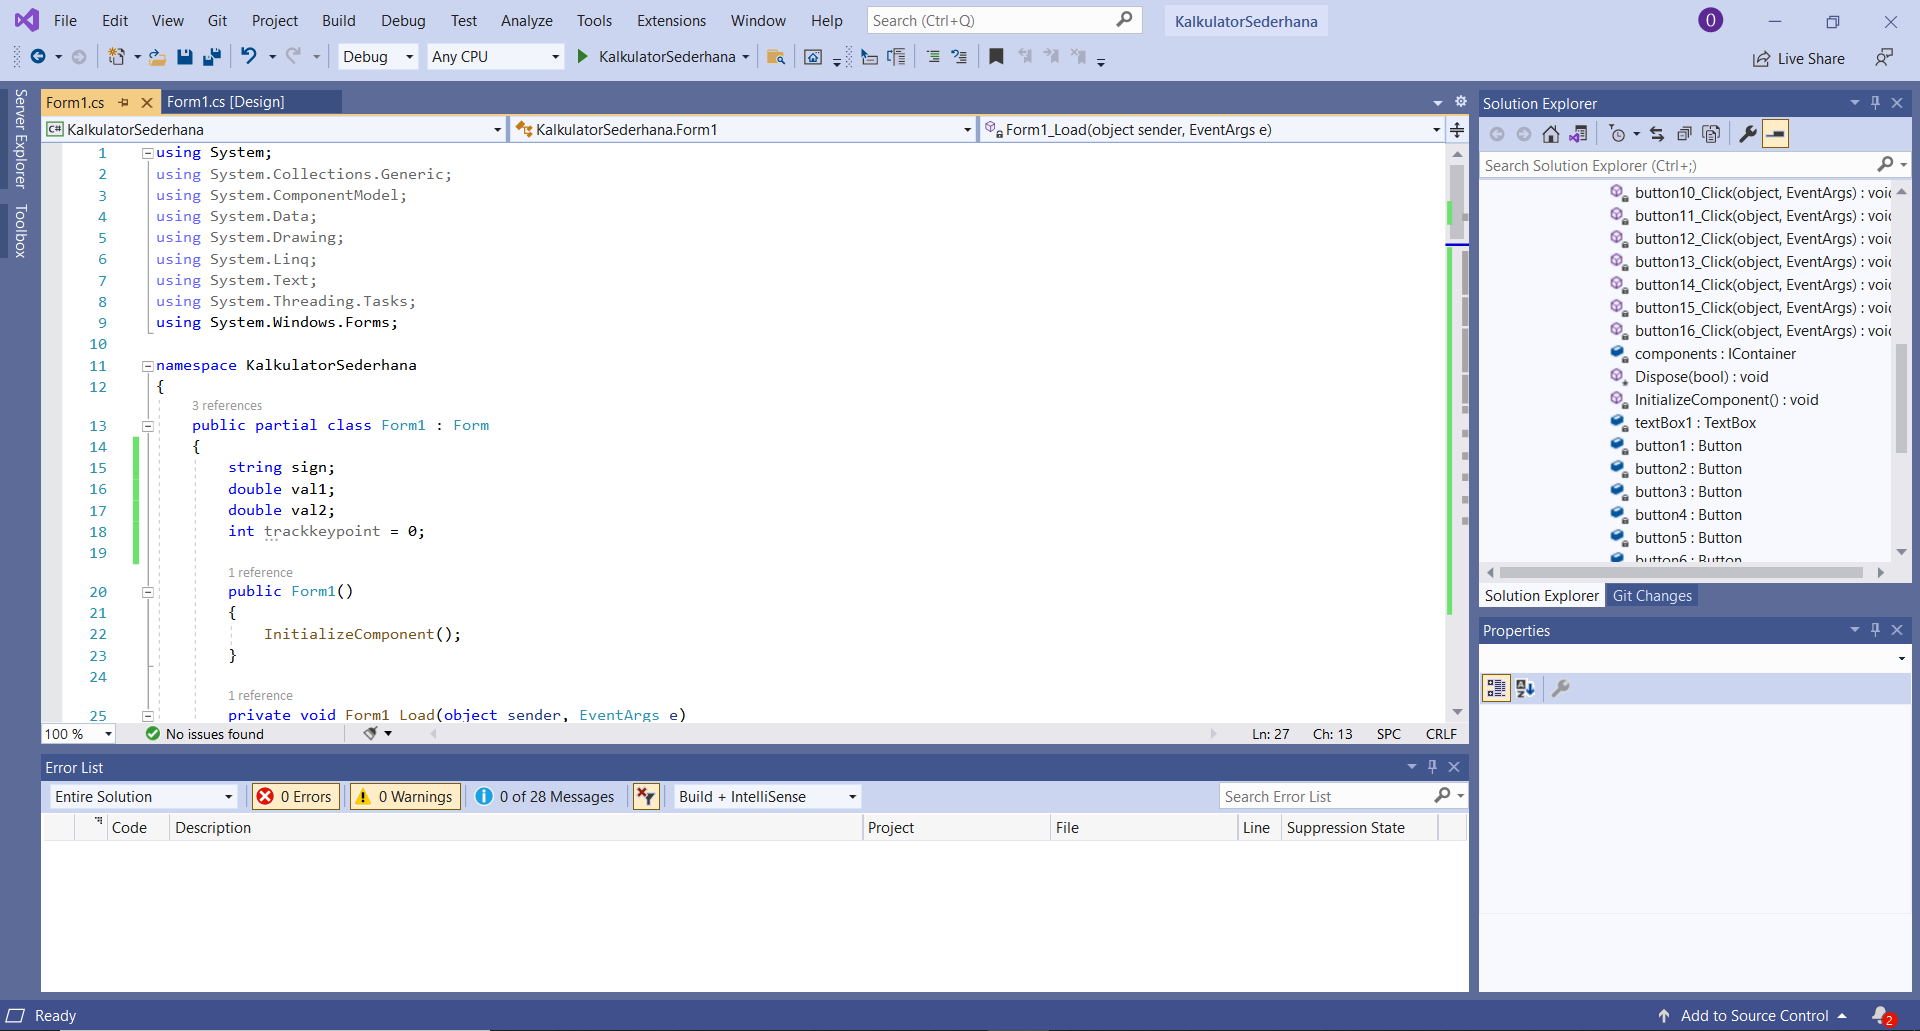Click the Solution Explorer vertical scrollbar thumb
This screenshot has height=1031, width=1920.
1902,398
